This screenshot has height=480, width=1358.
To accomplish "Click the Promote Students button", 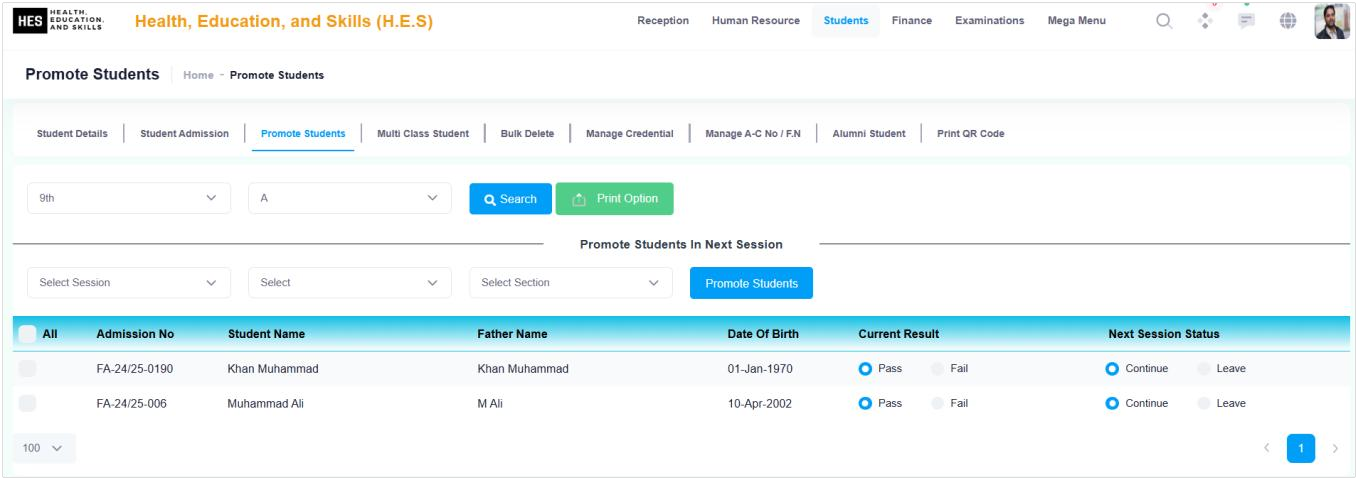I will click(751, 283).
